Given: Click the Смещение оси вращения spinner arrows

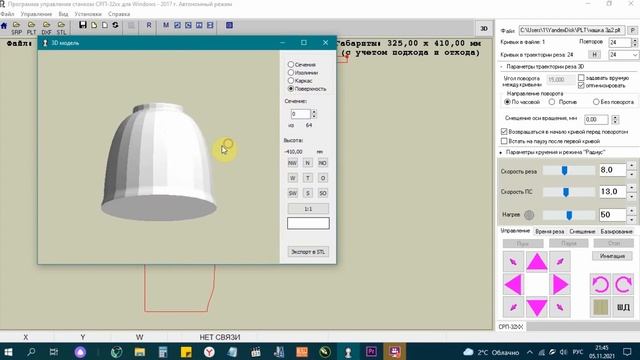Looking at the screenshot, I should [x=615, y=120].
